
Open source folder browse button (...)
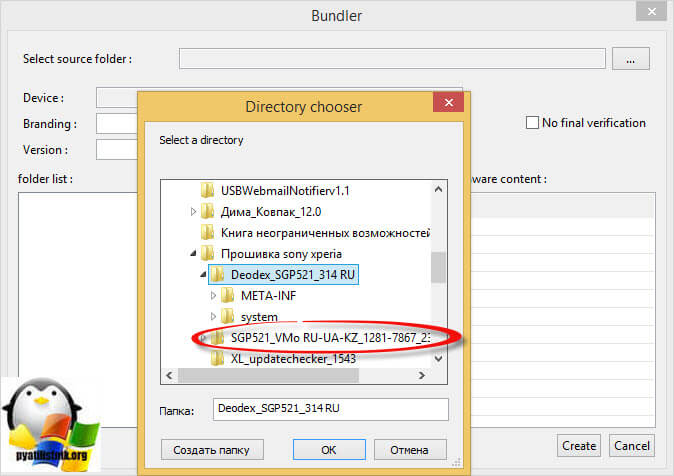pyautogui.click(x=631, y=58)
